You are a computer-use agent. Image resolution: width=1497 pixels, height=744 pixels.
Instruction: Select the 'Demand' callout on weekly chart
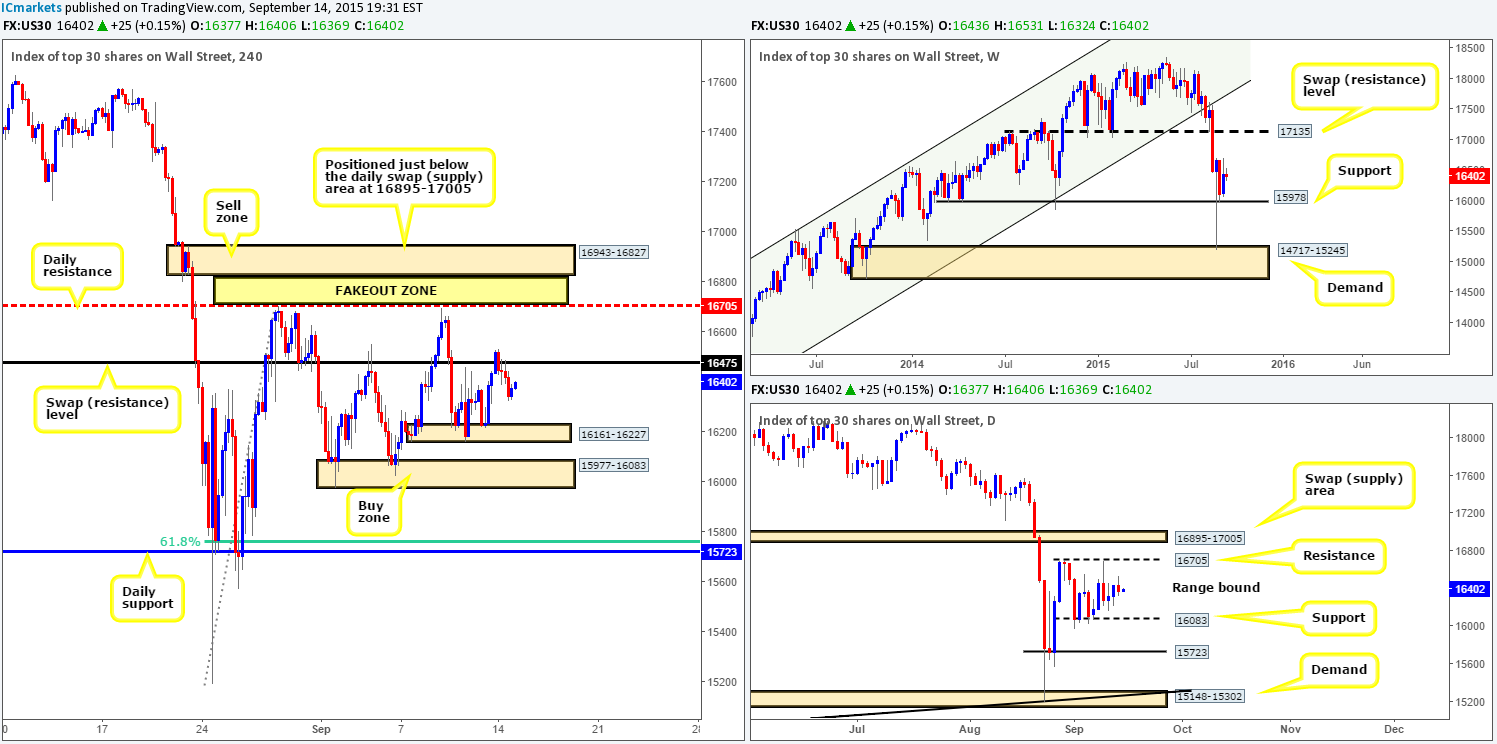point(1354,287)
